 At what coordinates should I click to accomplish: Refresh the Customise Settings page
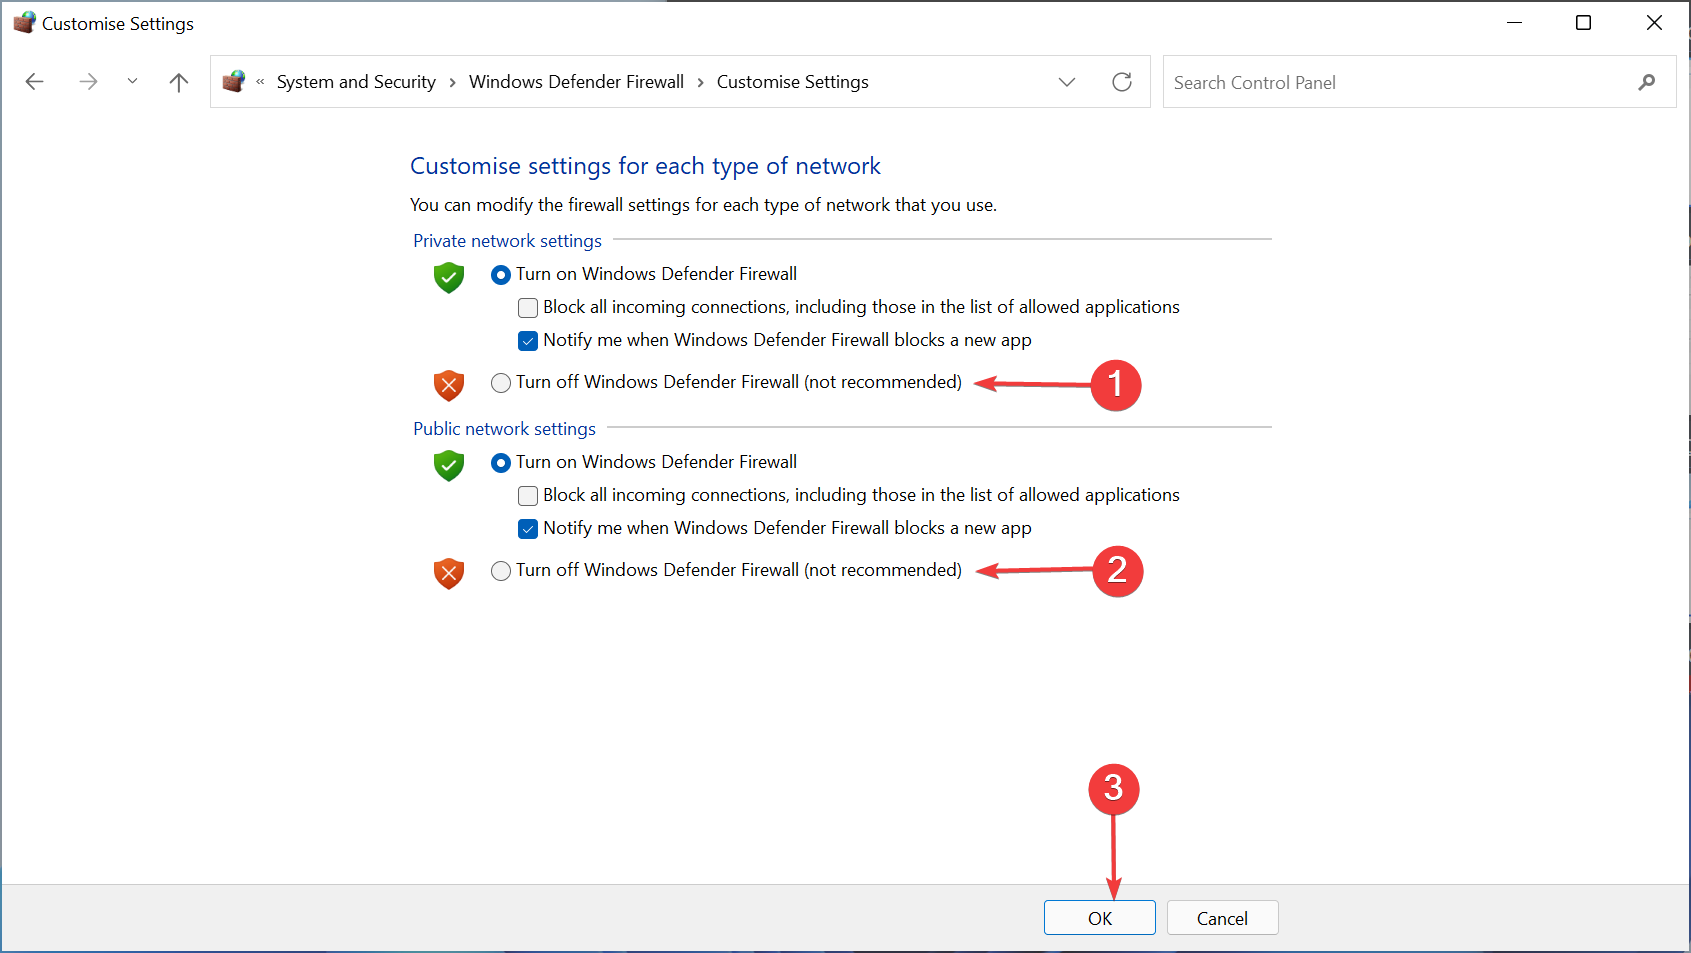click(x=1122, y=82)
